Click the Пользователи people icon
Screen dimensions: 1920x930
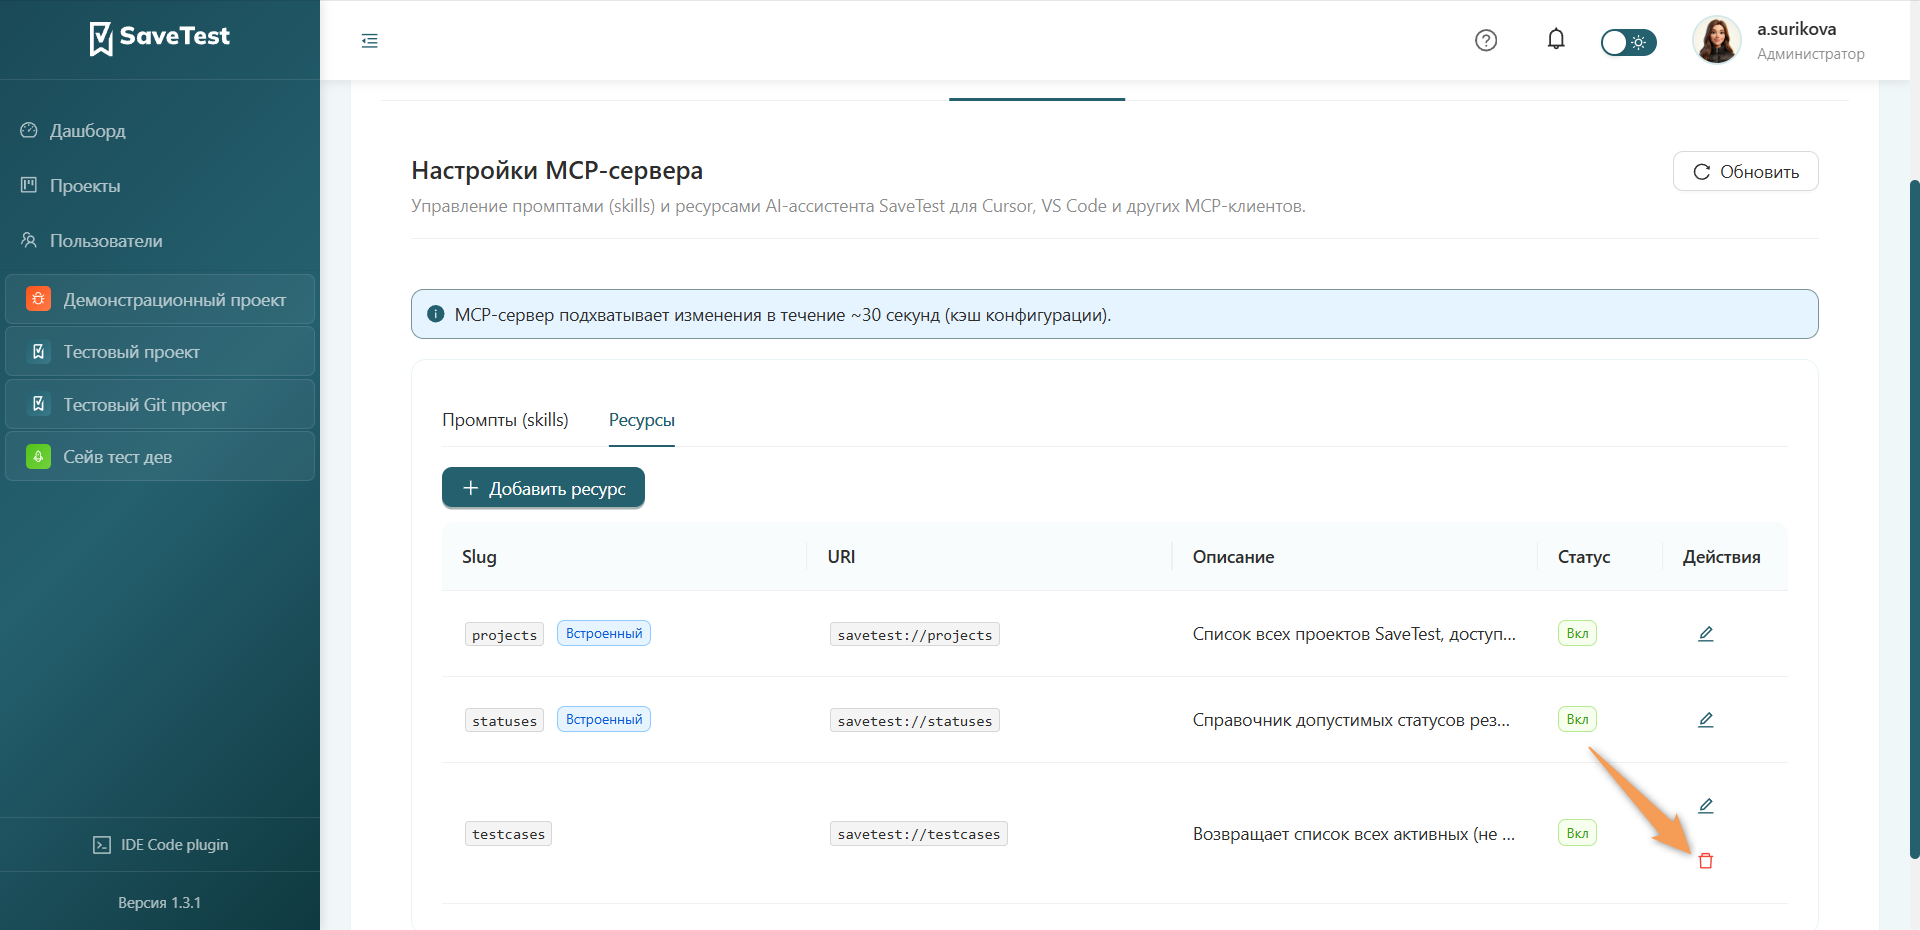pyautogui.click(x=29, y=240)
